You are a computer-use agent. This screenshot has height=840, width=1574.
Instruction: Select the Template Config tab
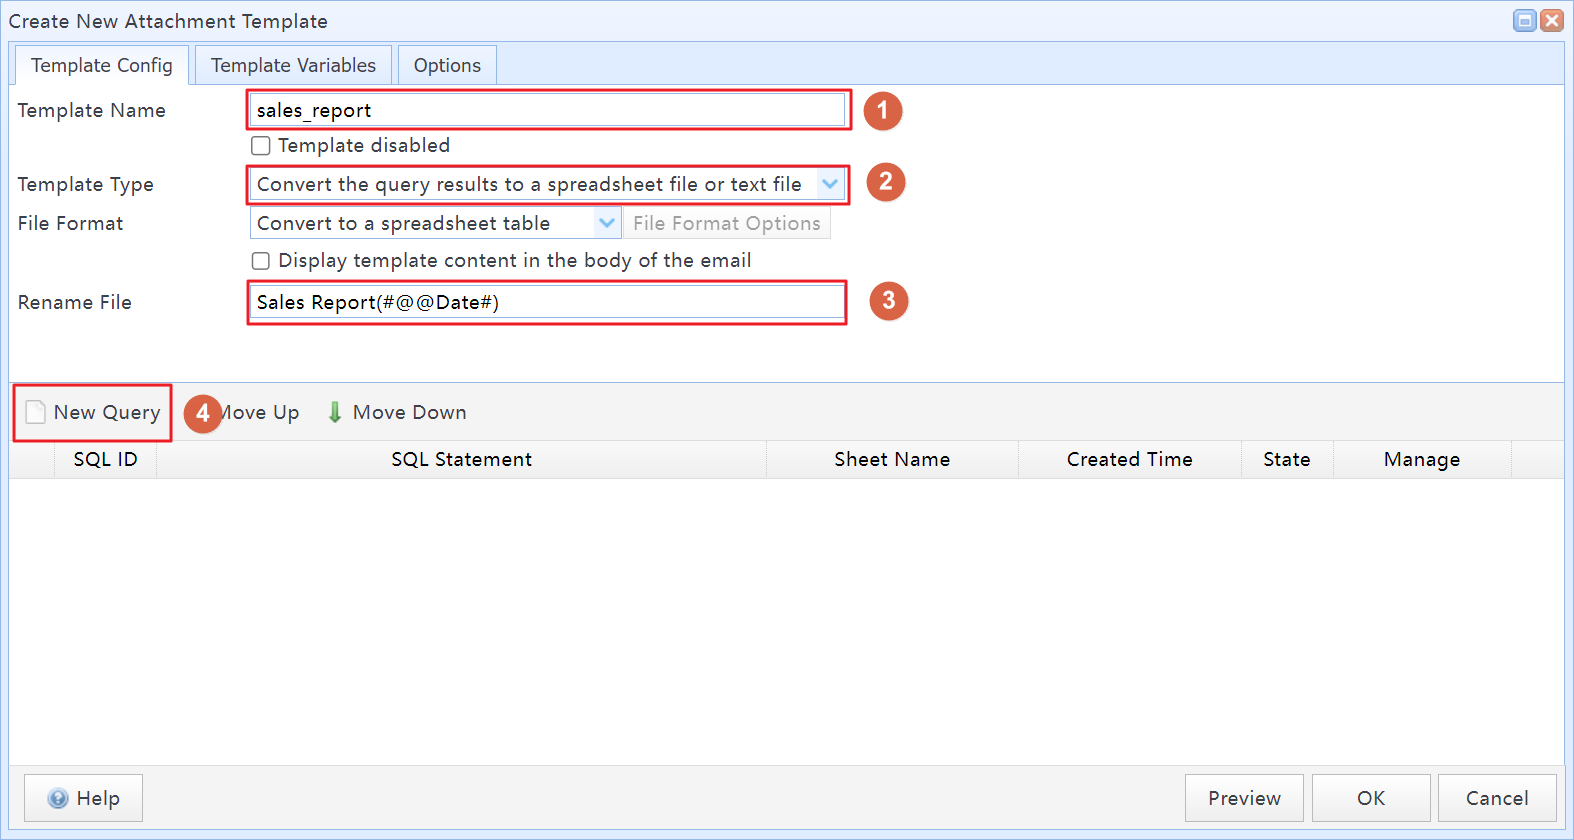(101, 66)
